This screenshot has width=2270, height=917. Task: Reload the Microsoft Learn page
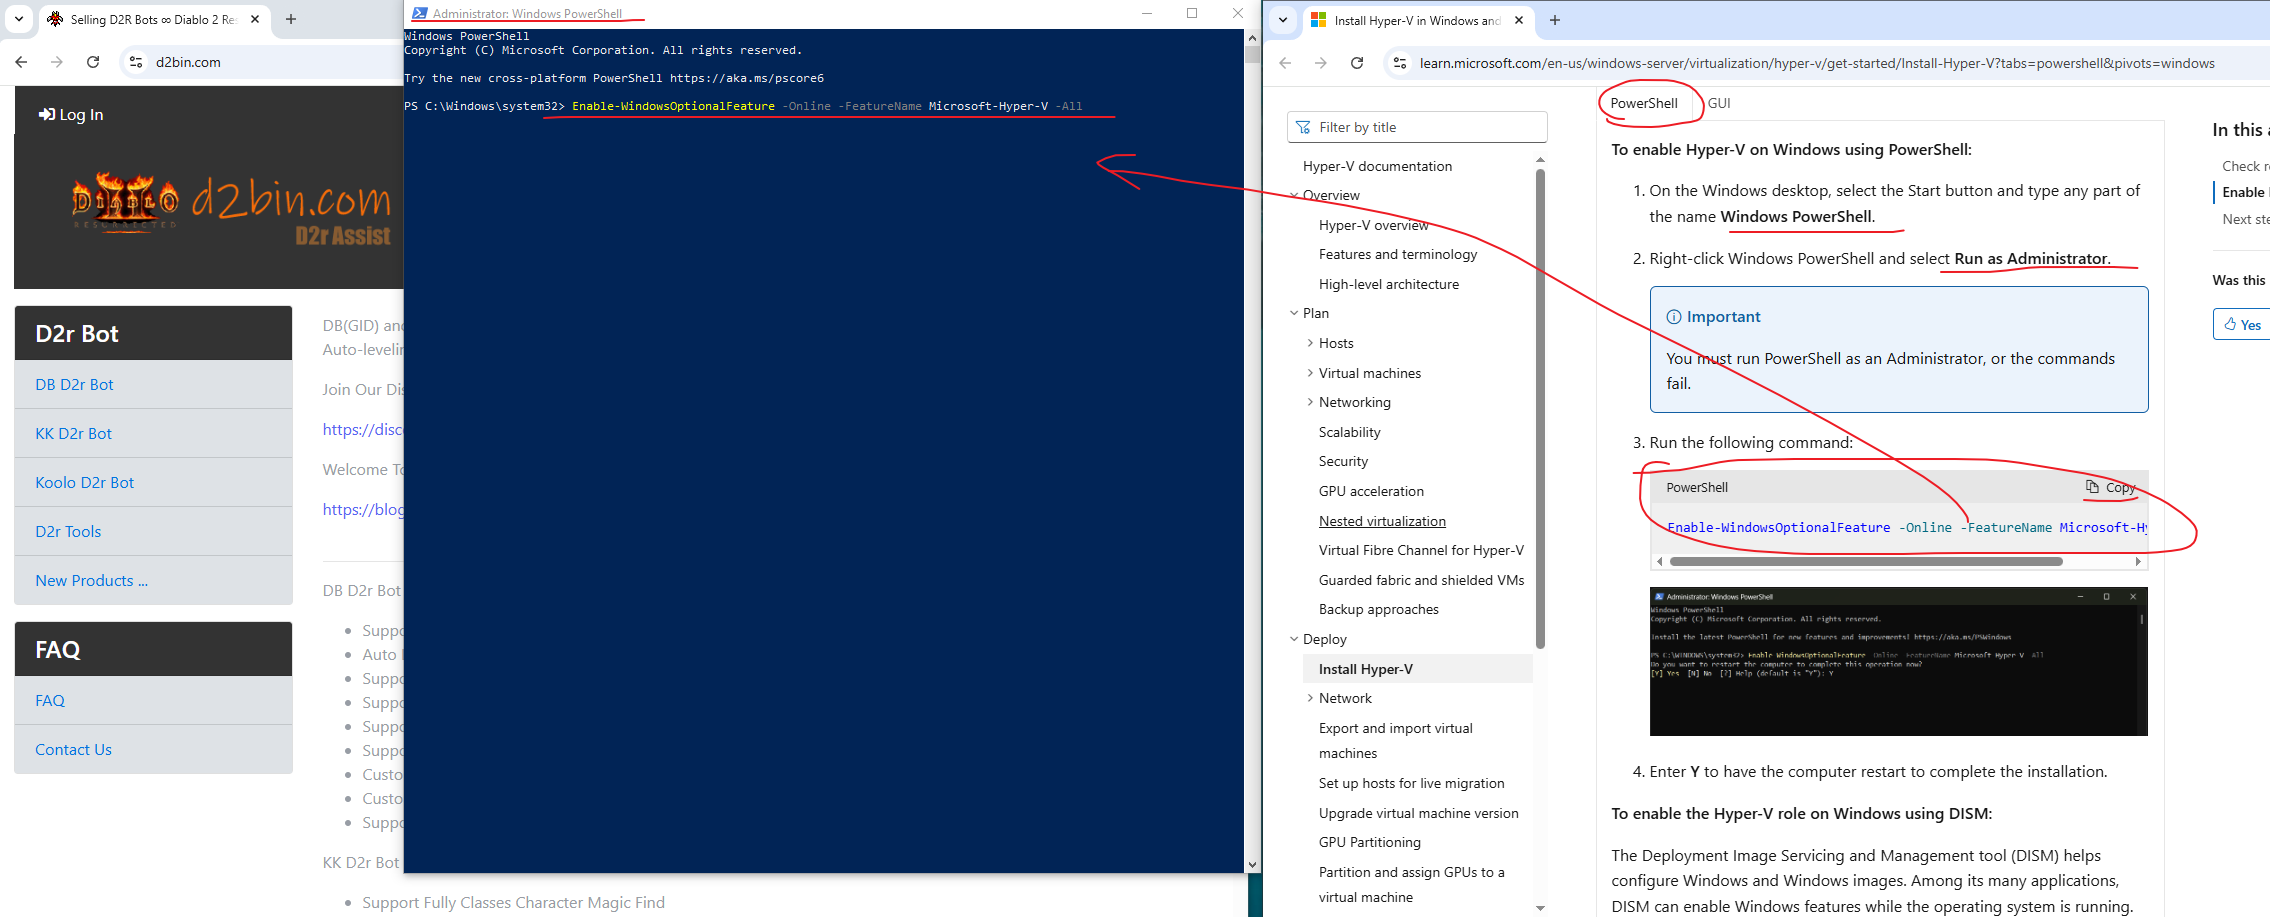pyautogui.click(x=1357, y=63)
